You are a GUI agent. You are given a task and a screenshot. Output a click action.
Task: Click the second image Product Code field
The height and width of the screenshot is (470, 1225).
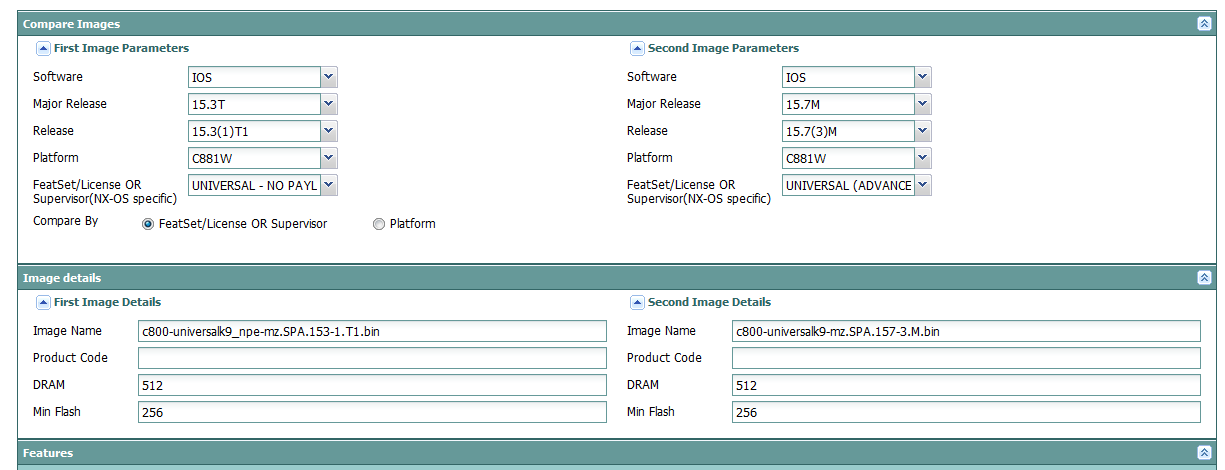(x=966, y=358)
